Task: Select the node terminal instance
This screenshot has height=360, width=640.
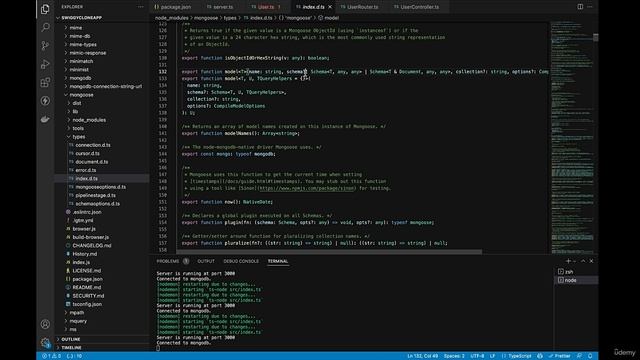Action: coord(576,280)
